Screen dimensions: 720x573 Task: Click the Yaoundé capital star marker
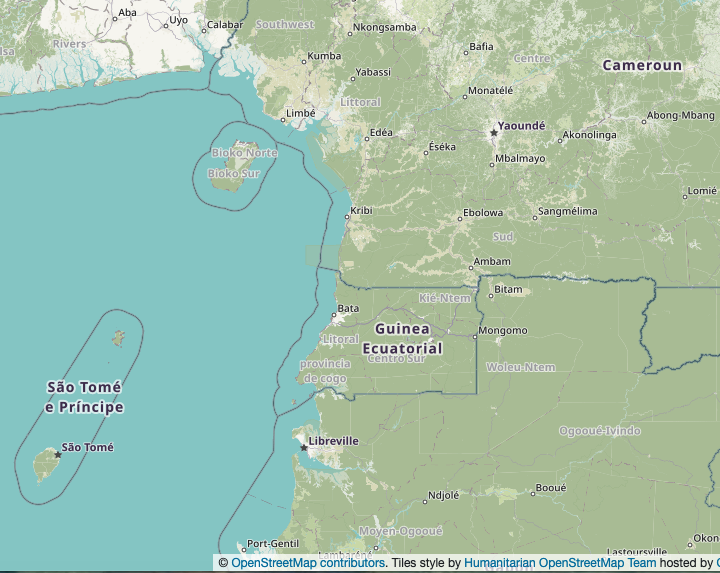pos(494,133)
